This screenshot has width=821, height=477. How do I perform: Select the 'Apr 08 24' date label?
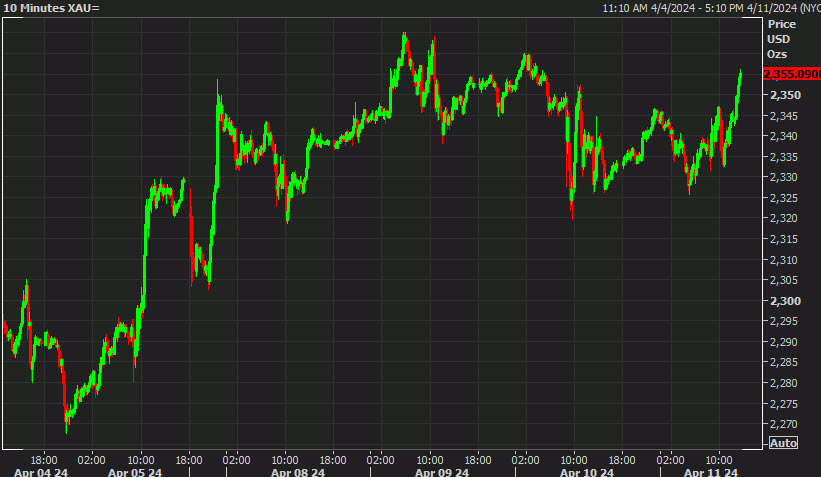(x=297, y=472)
